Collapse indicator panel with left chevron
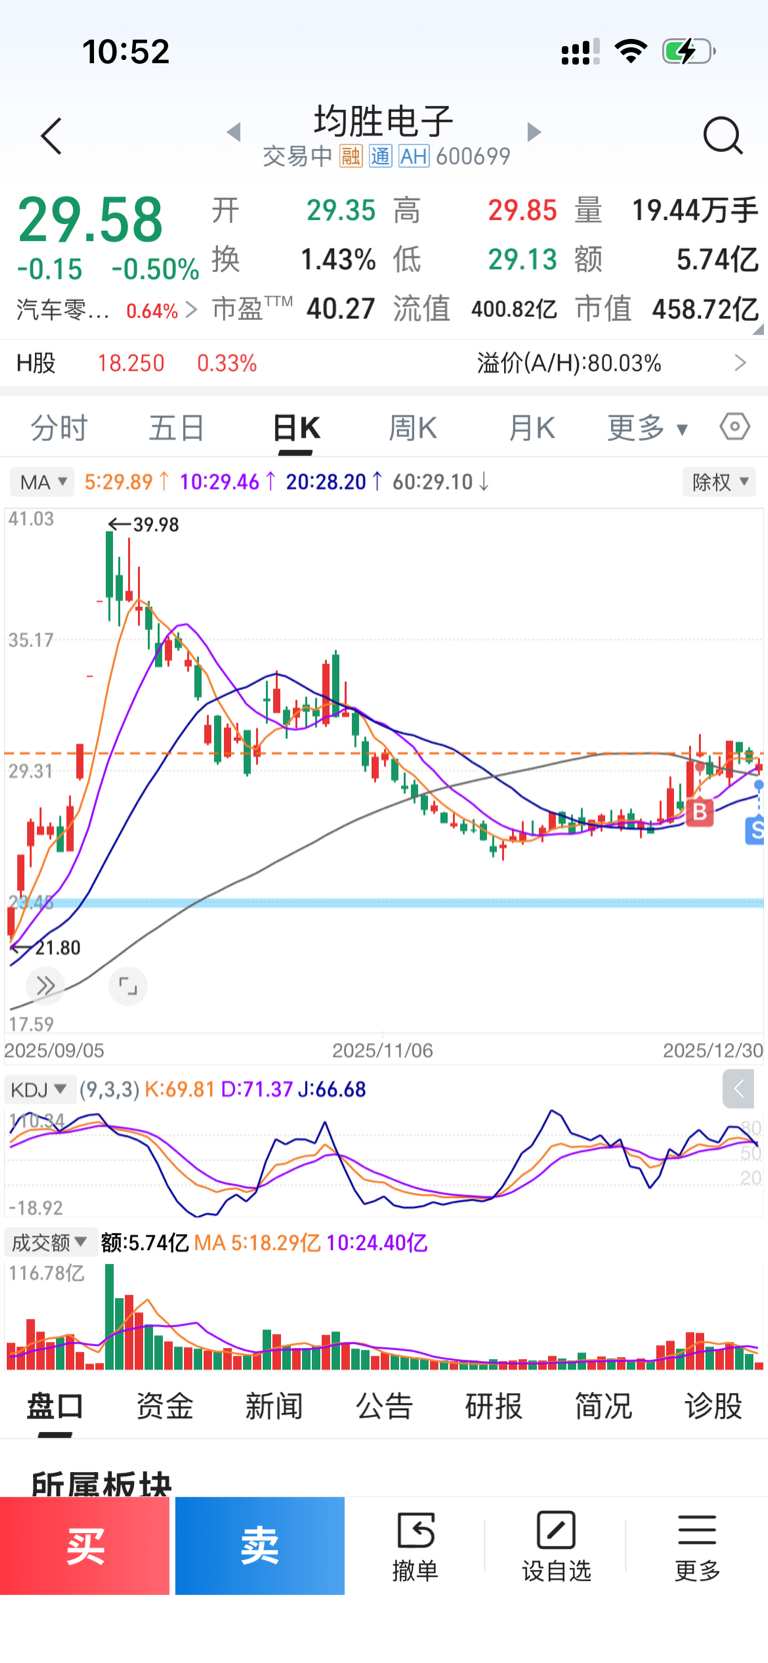The image size is (768, 1663). click(738, 1089)
